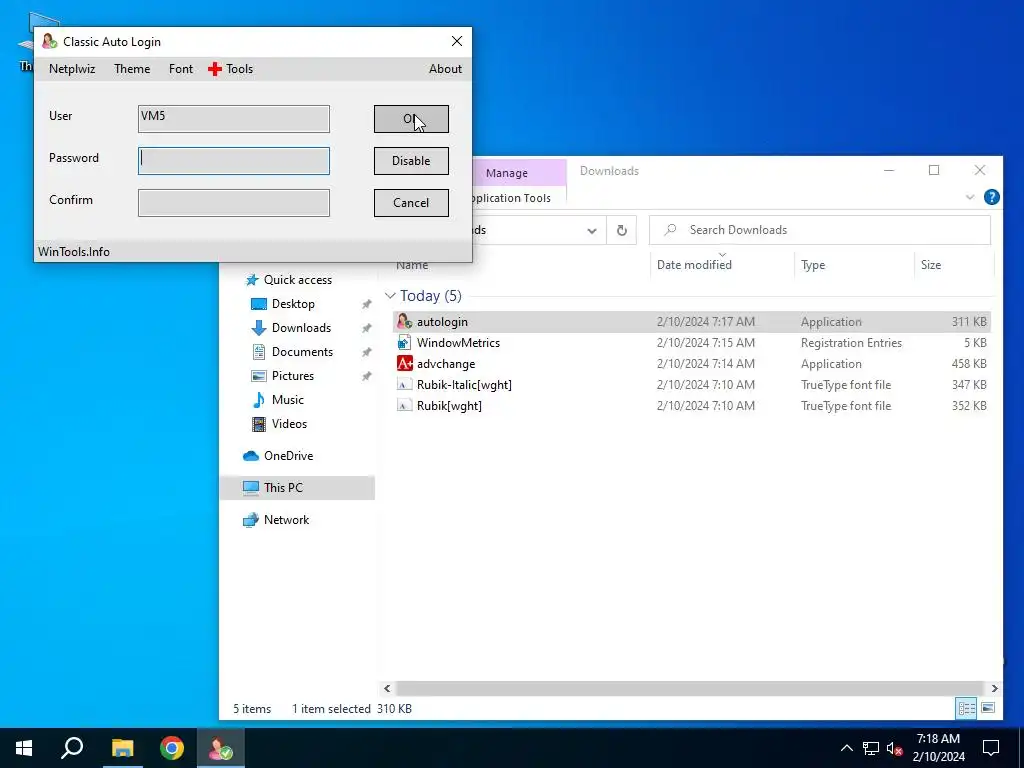Collapse the Today (5) group
This screenshot has width=1024, height=768.
point(390,296)
